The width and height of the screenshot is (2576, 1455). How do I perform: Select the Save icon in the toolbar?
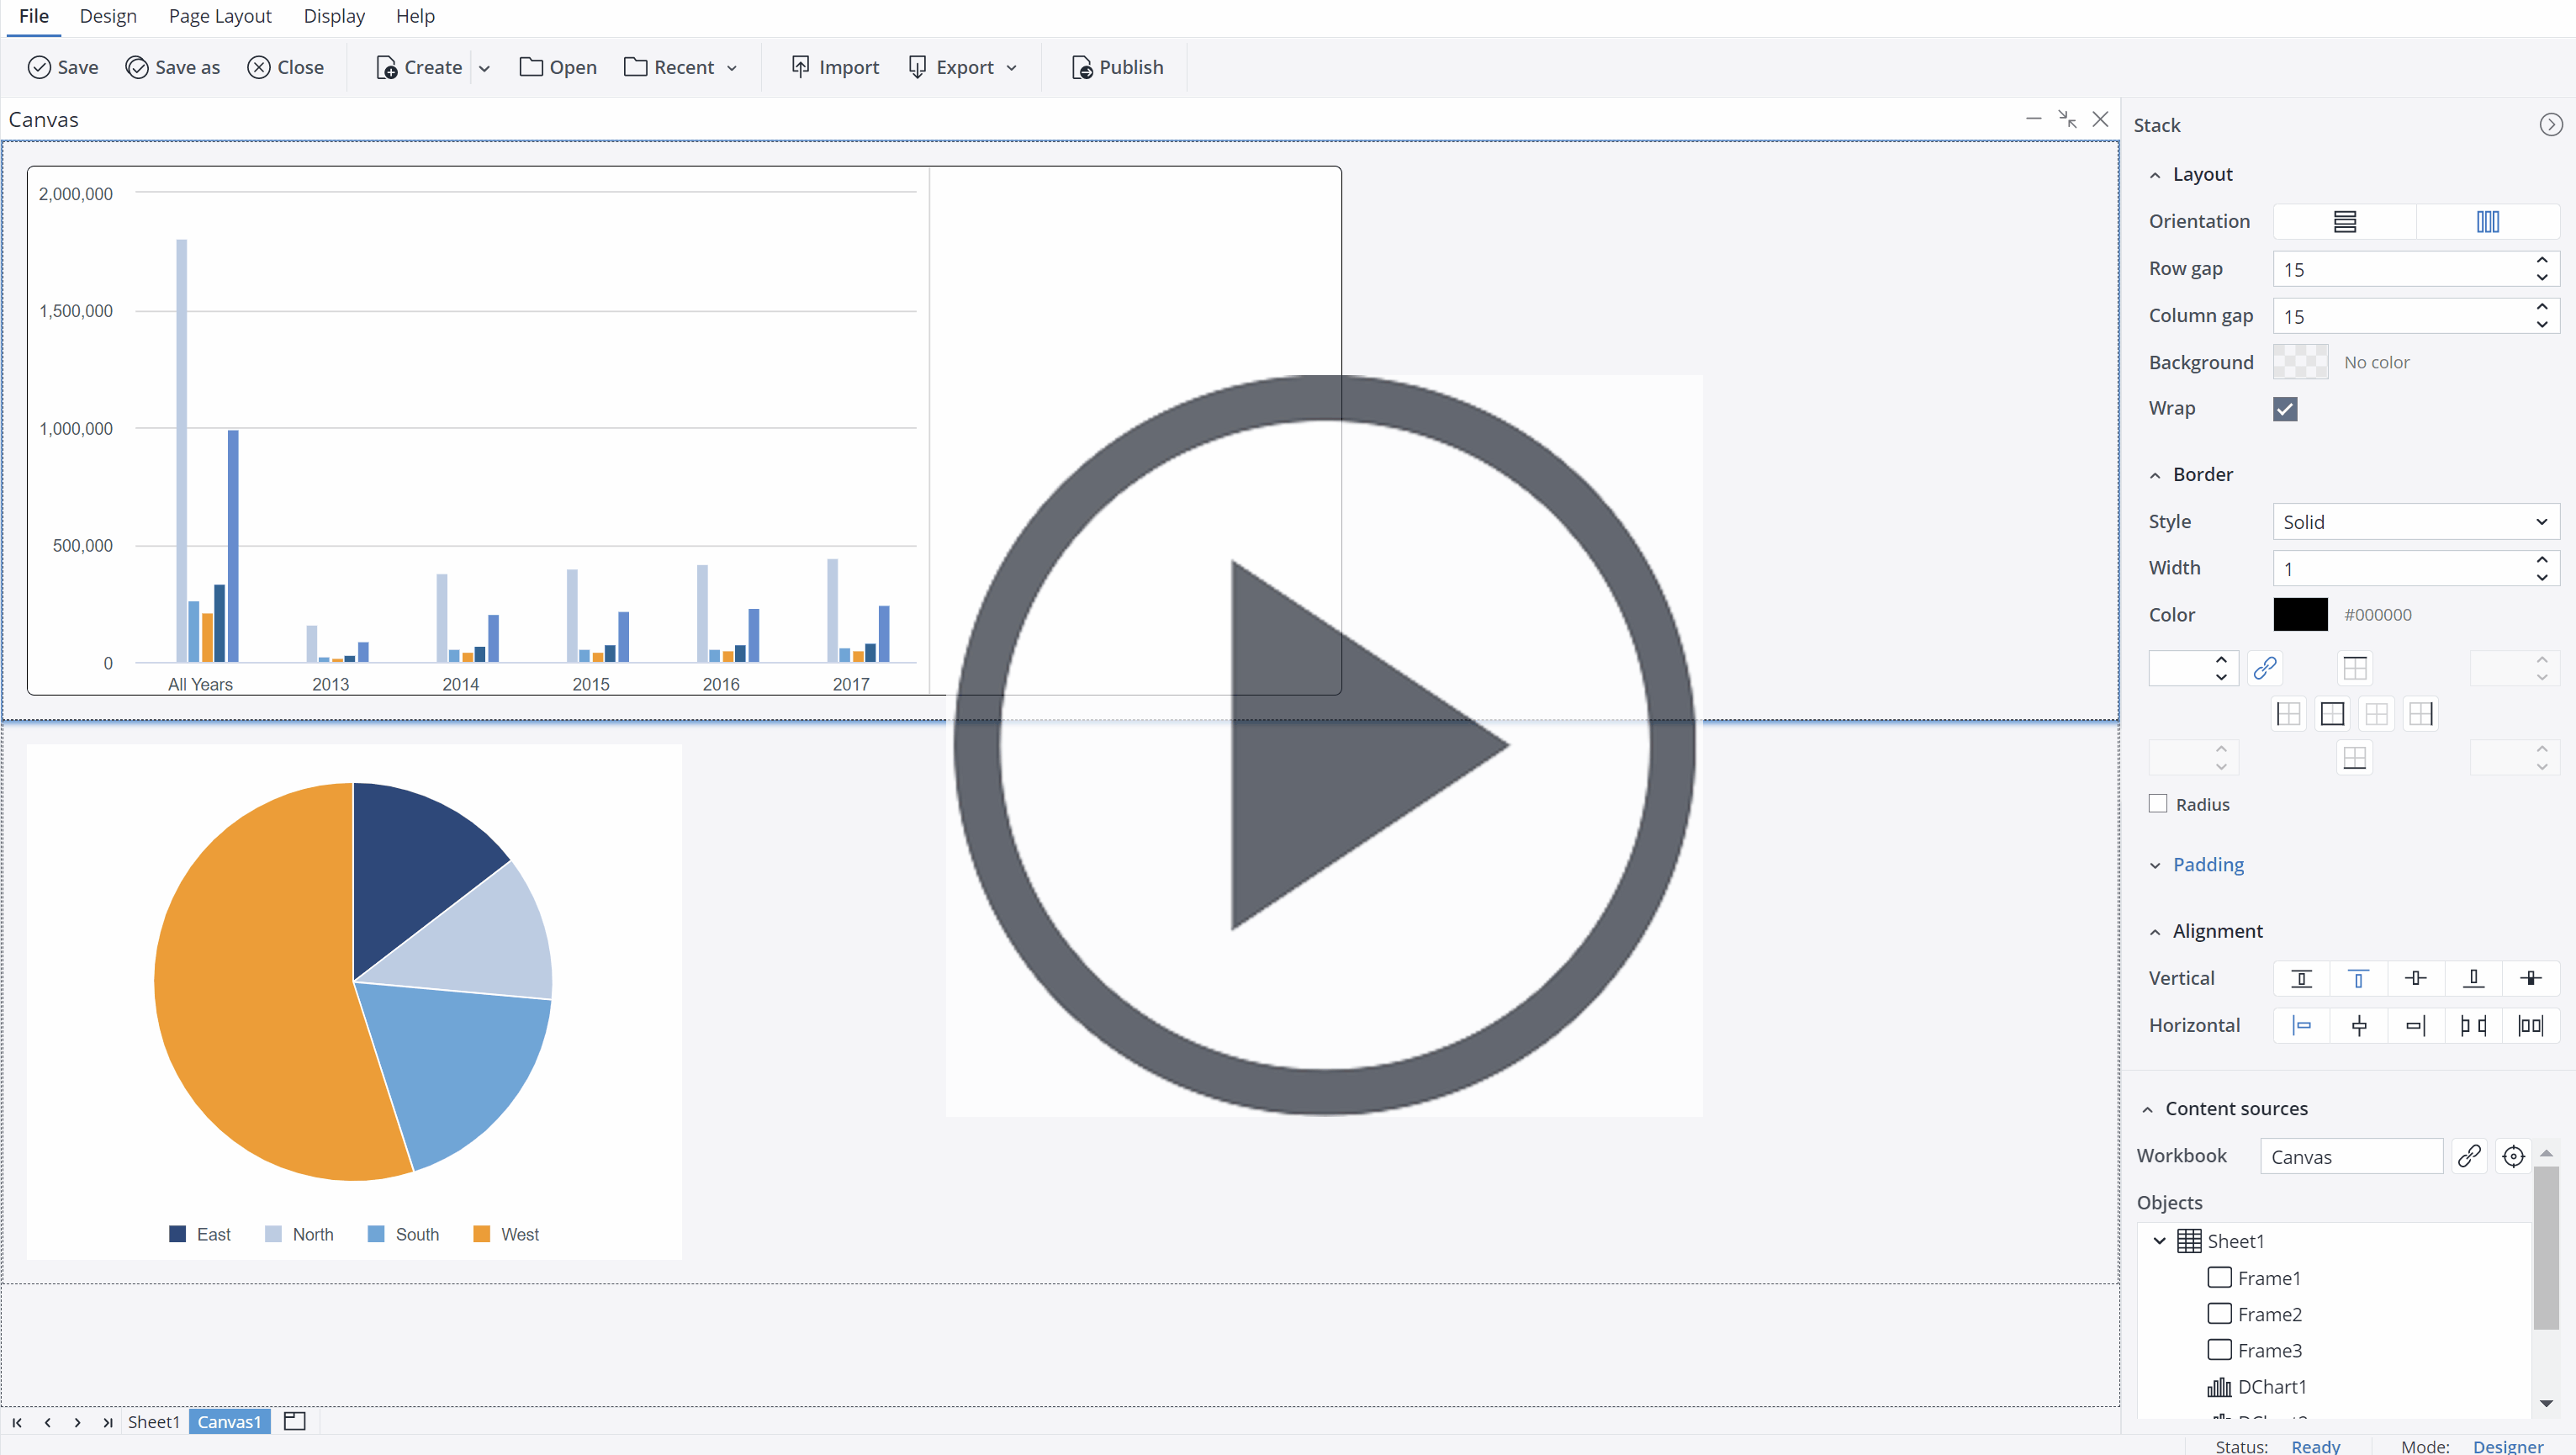coord(40,67)
